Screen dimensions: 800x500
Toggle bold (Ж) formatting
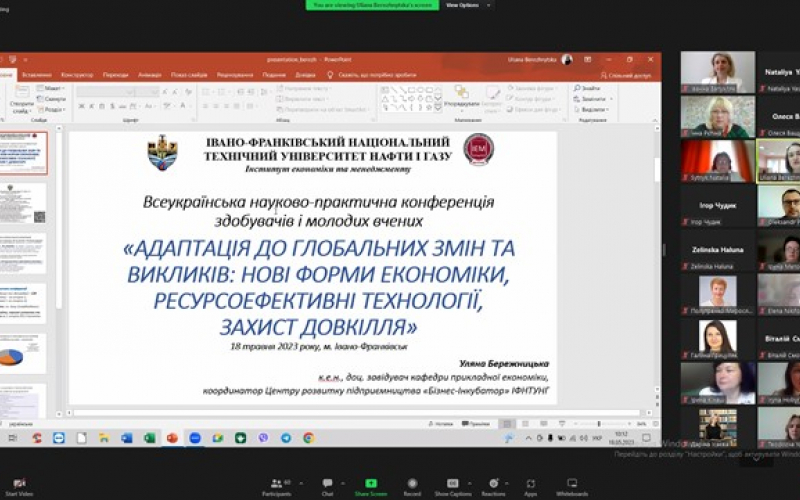coord(81,106)
